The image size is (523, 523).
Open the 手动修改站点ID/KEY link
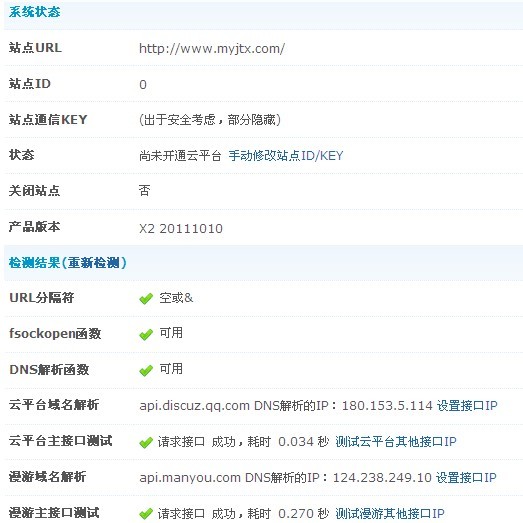(286, 155)
